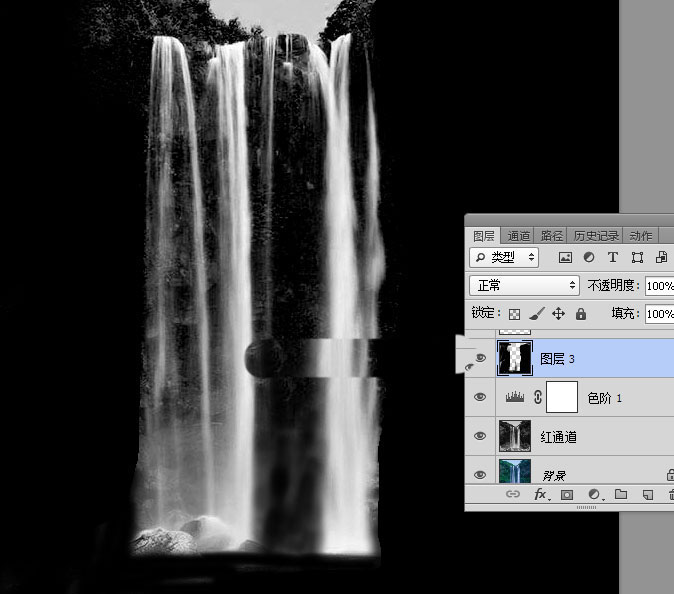Hide the 图层 3 layer
The width and height of the screenshot is (674, 594).
pyautogui.click(x=480, y=358)
